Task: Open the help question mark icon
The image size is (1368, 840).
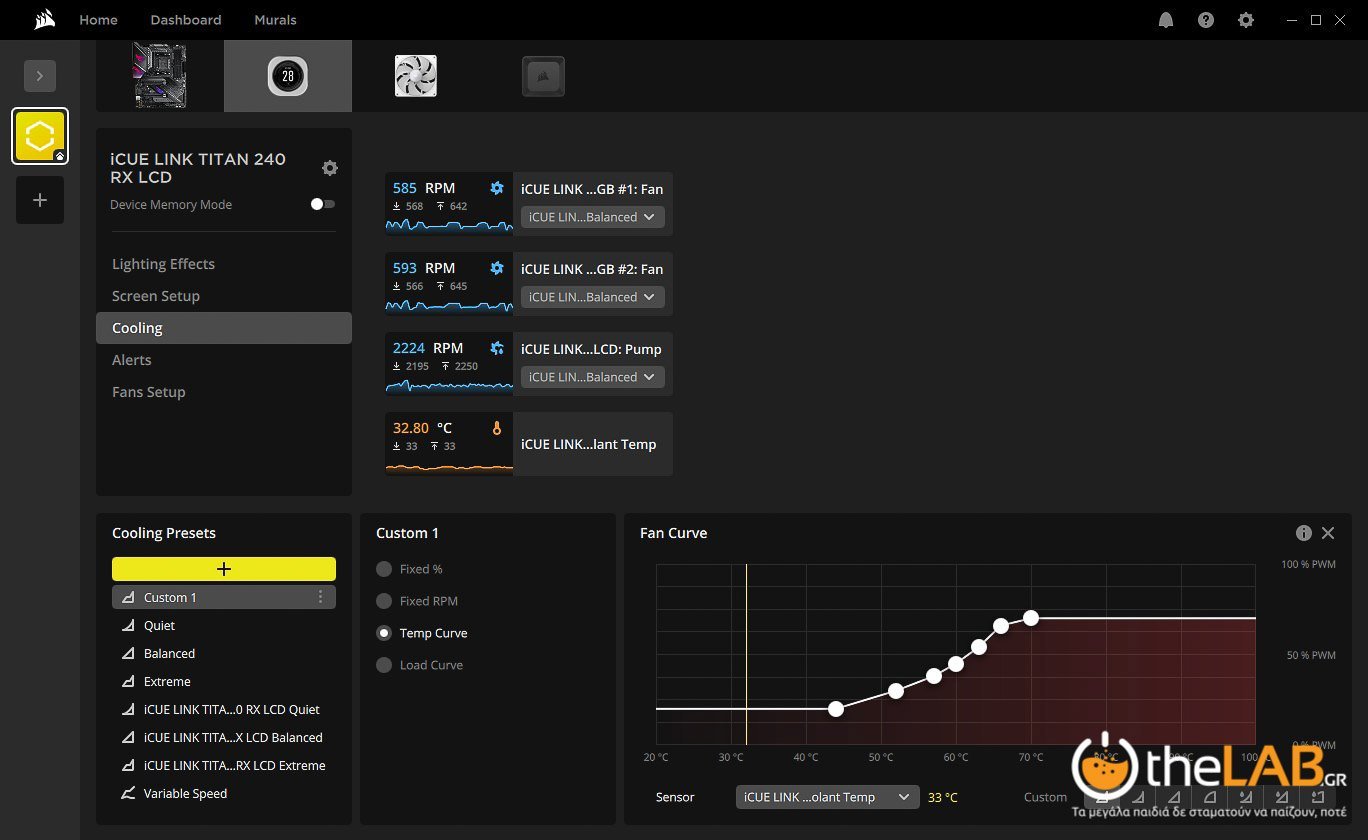Action: tap(1206, 20)
